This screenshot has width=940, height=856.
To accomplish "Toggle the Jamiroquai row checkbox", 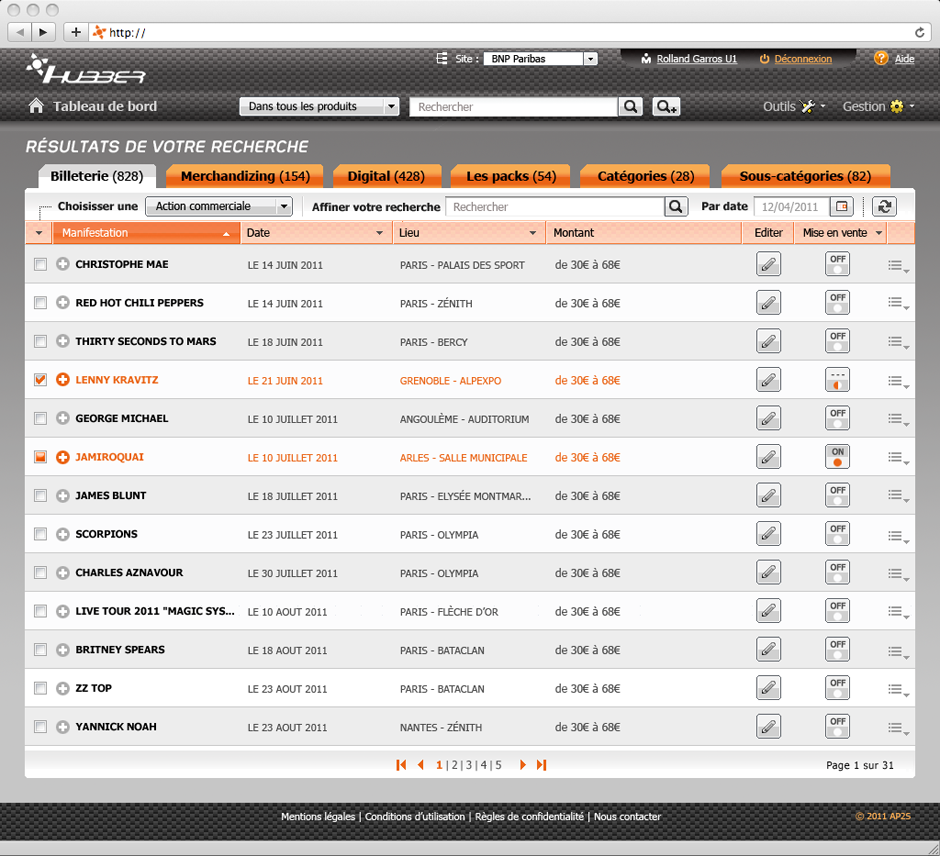I will (40, 457).
